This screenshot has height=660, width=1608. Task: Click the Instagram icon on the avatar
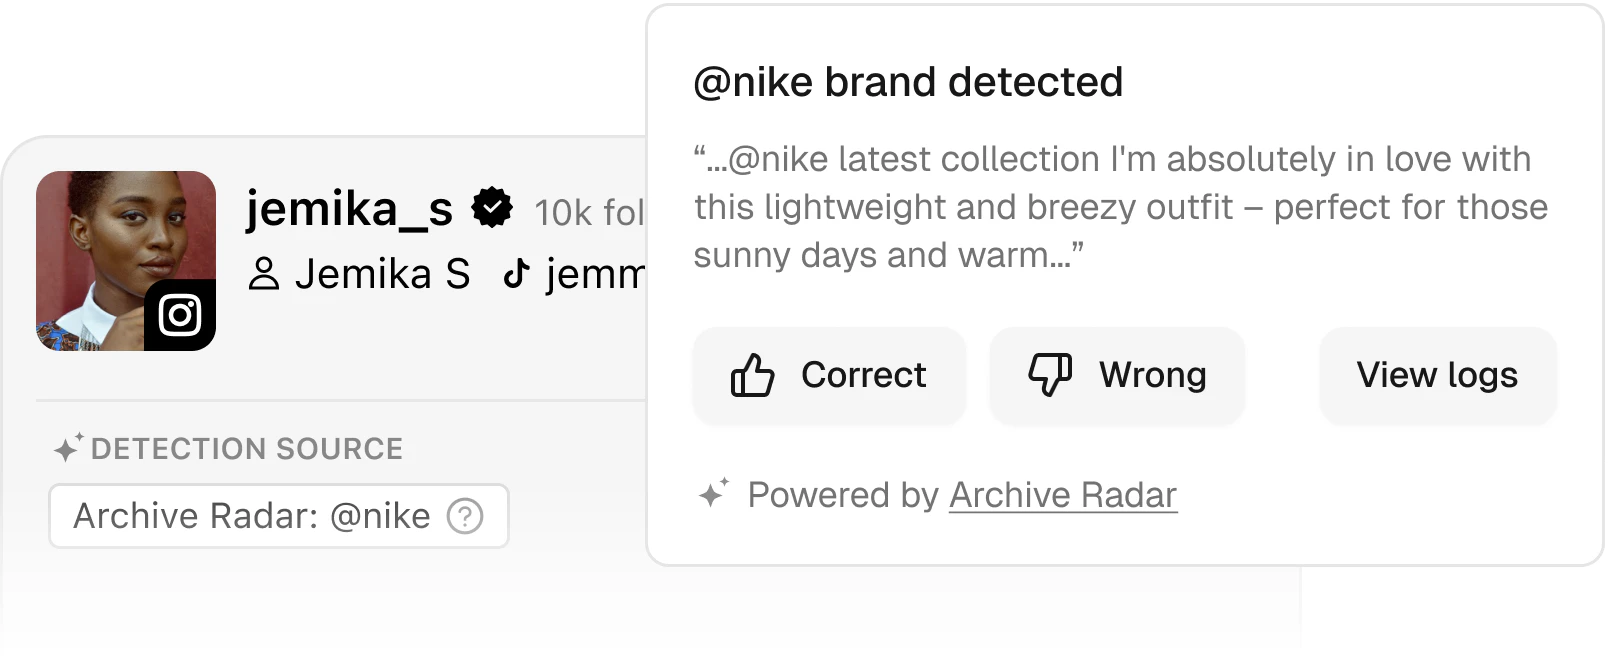[180, 315]
